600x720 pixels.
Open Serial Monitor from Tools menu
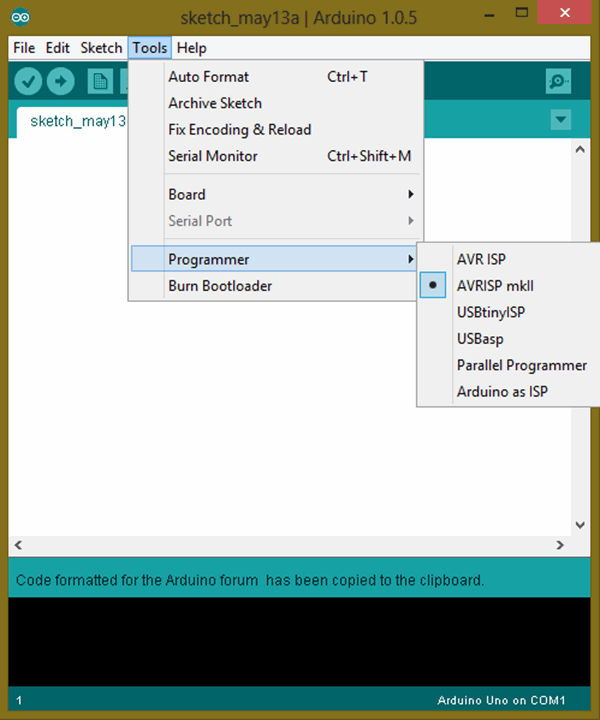275,156
